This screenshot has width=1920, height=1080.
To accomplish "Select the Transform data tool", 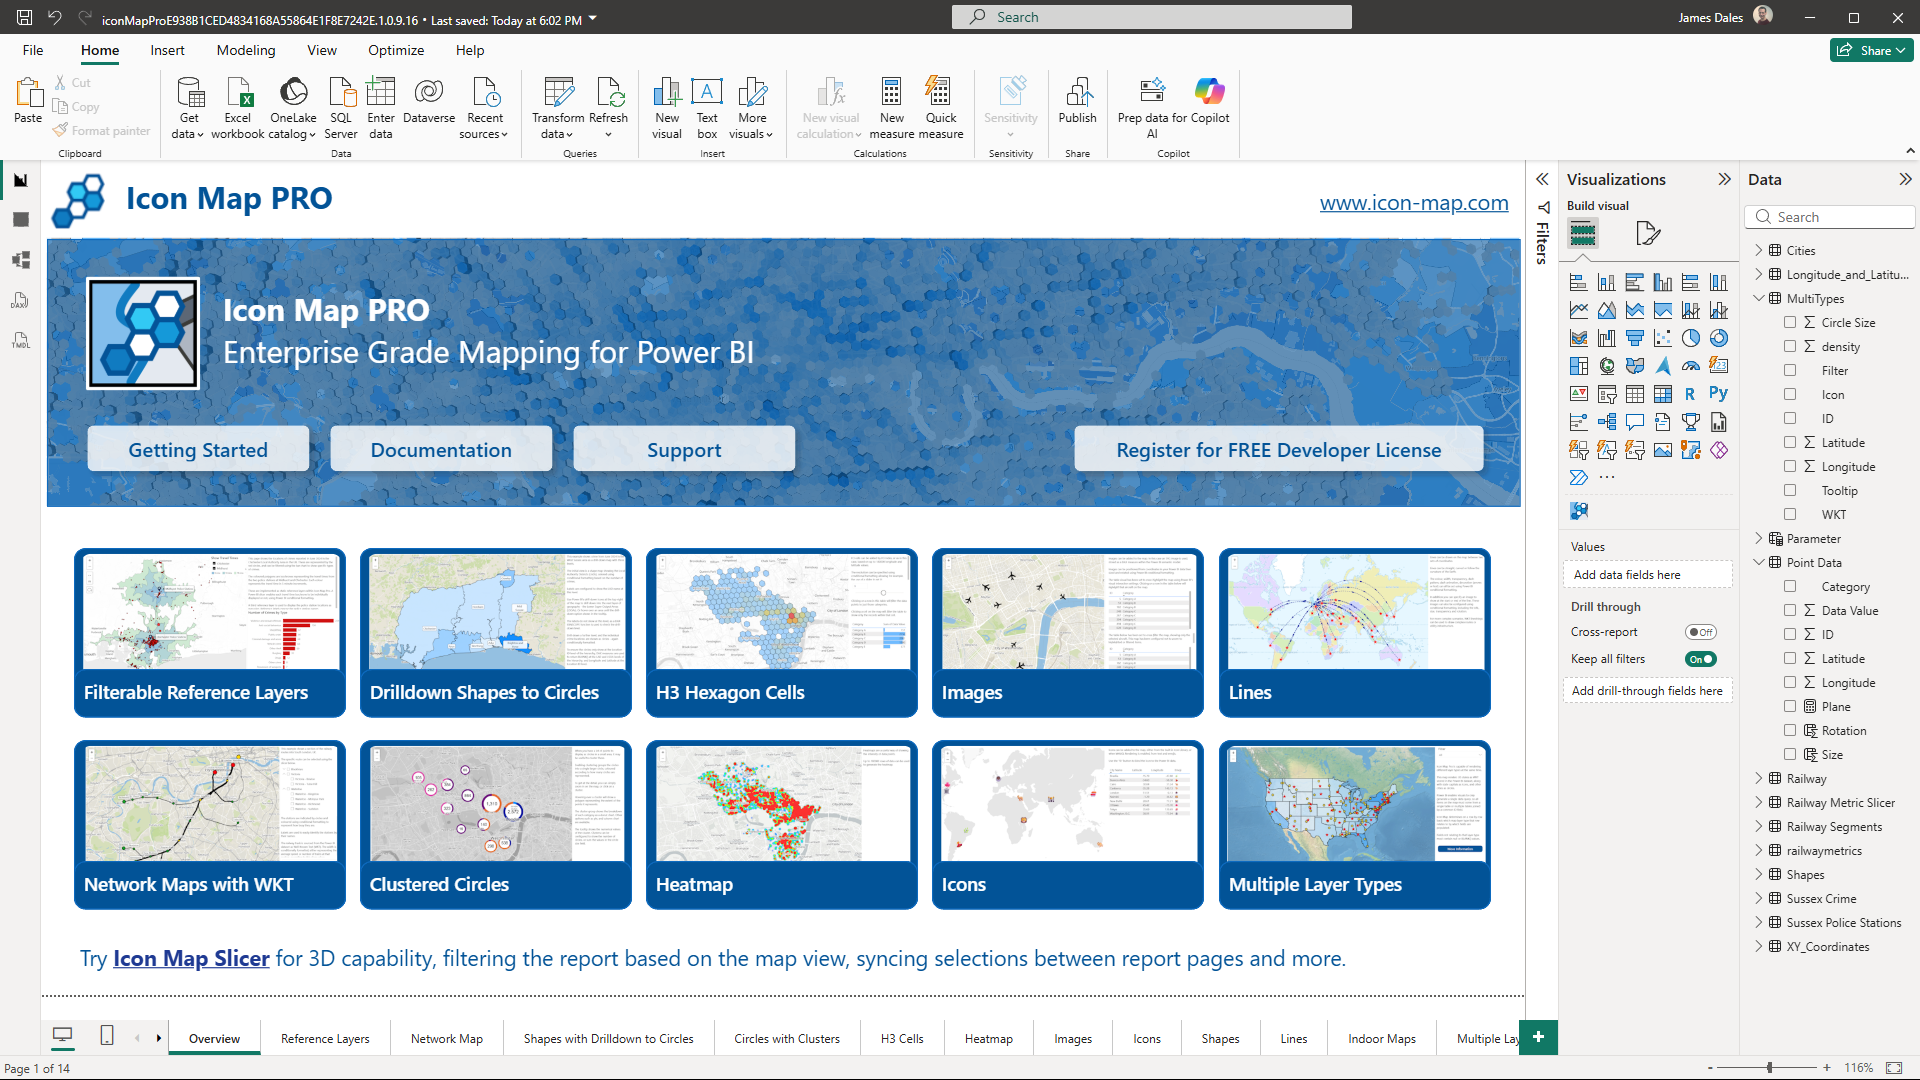I will pyautogui.click(x=557, y=107).
